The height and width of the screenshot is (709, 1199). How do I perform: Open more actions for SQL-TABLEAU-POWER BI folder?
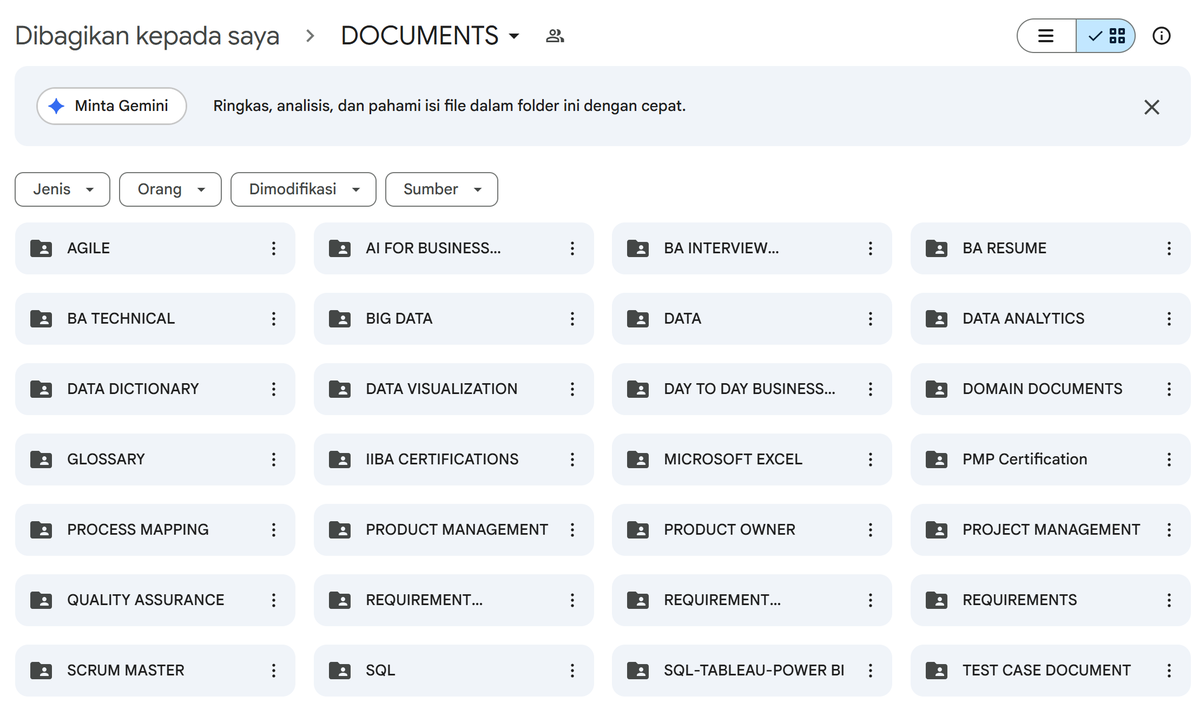coord(870,671)
